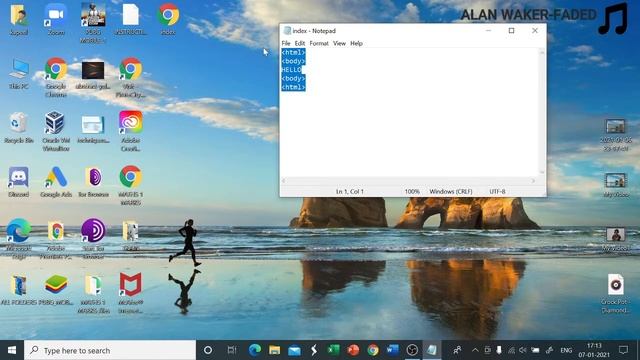Select the This PC desktop icon
This screenshot has height=360, width=640.
click(x=19, y=73)
